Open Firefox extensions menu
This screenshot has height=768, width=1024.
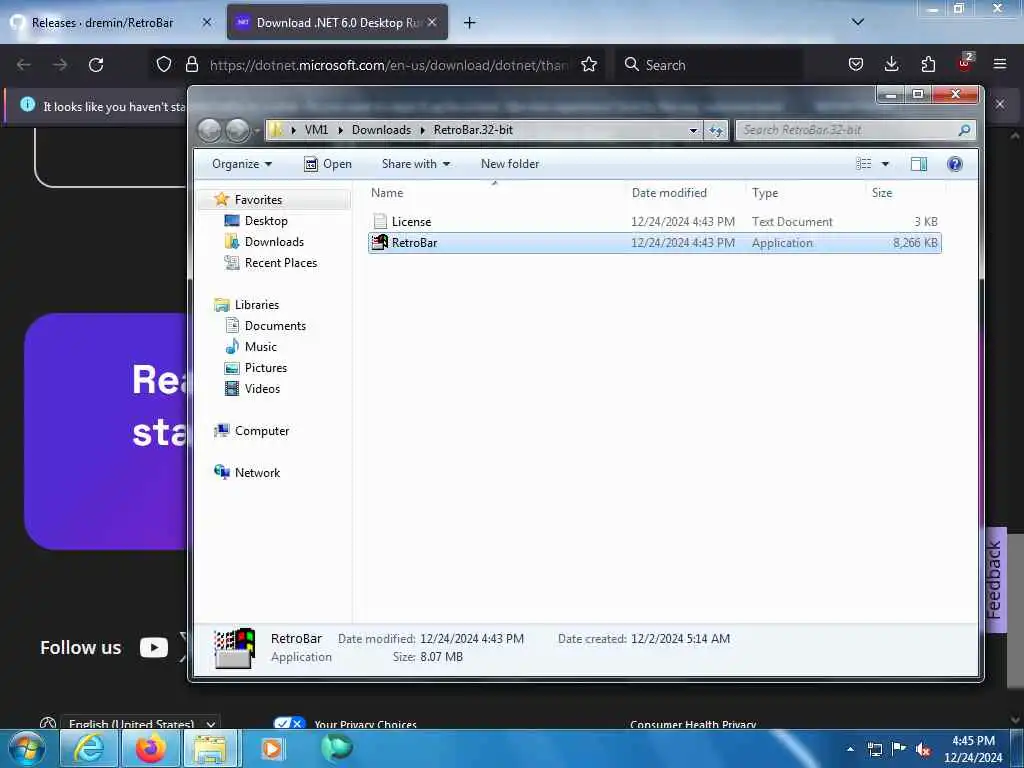click(928, 64)
